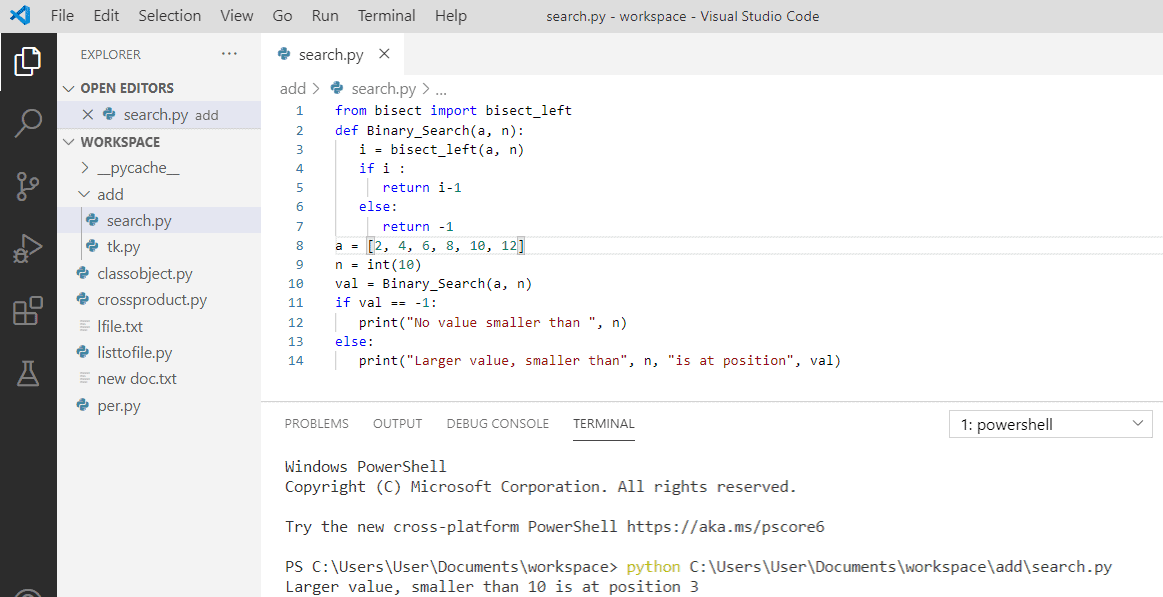The image size is (1163, 597).
Task: Open the Terminal menu
Action: pyautogui.click(x=386, y=15)
